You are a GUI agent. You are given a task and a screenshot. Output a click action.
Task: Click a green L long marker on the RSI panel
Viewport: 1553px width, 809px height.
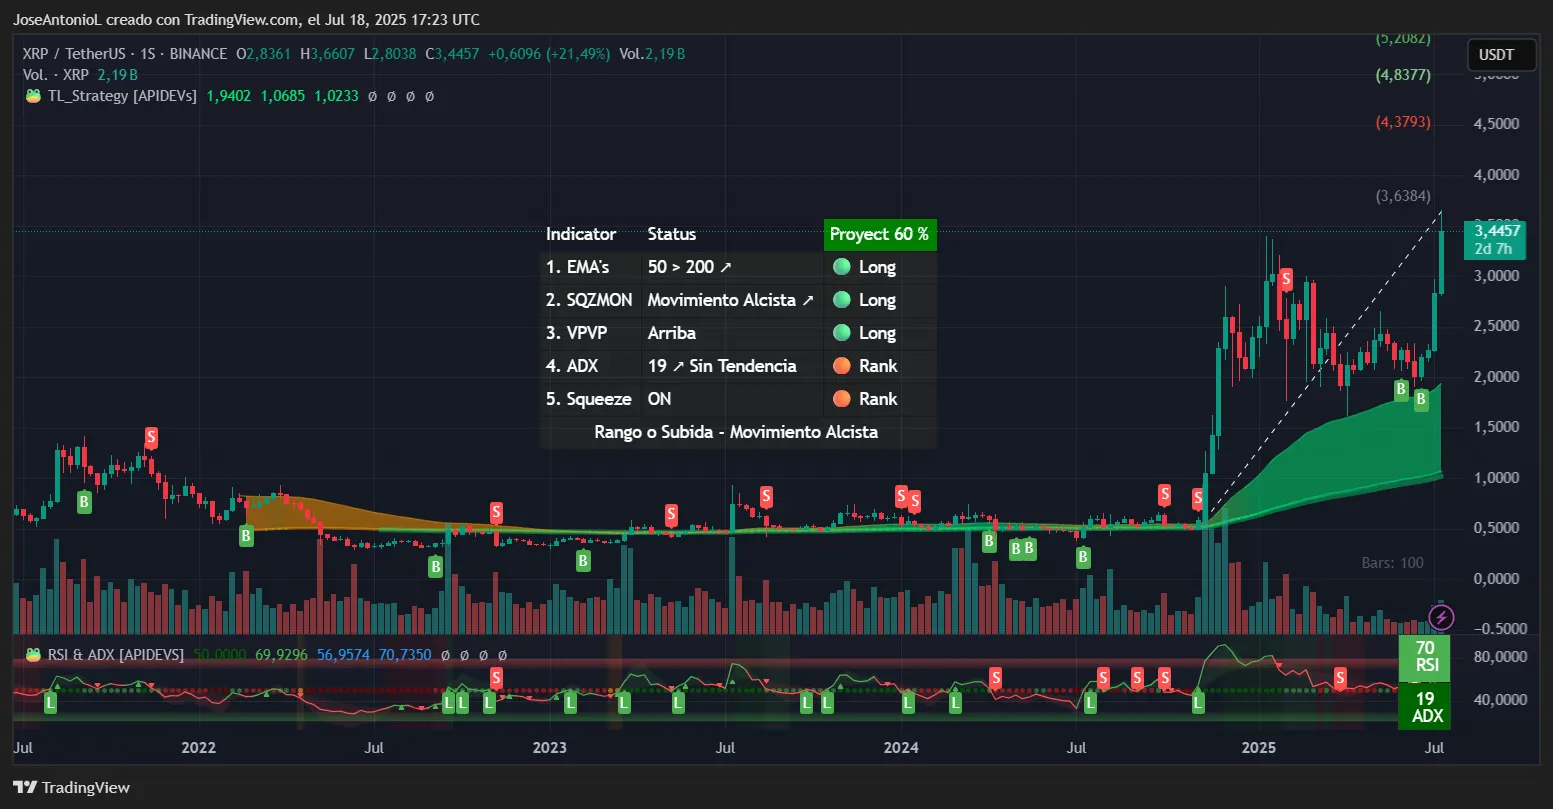coord(48,703)
